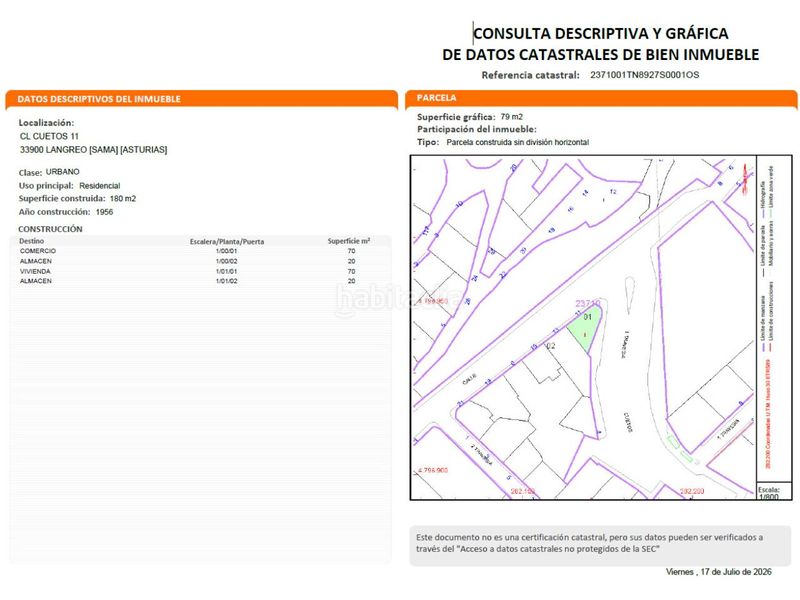800x600 pixels.
Task: Click the 'VIVIENDA' table row
Action: [201, 271]
